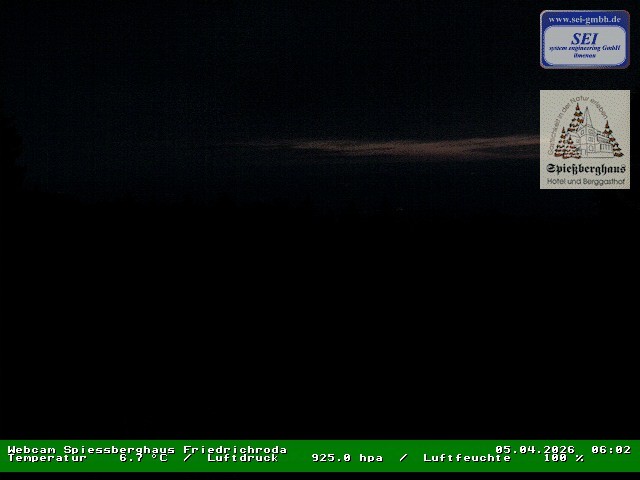Click the timestamp 06:02
640x480 pixels.
(611, 449)
